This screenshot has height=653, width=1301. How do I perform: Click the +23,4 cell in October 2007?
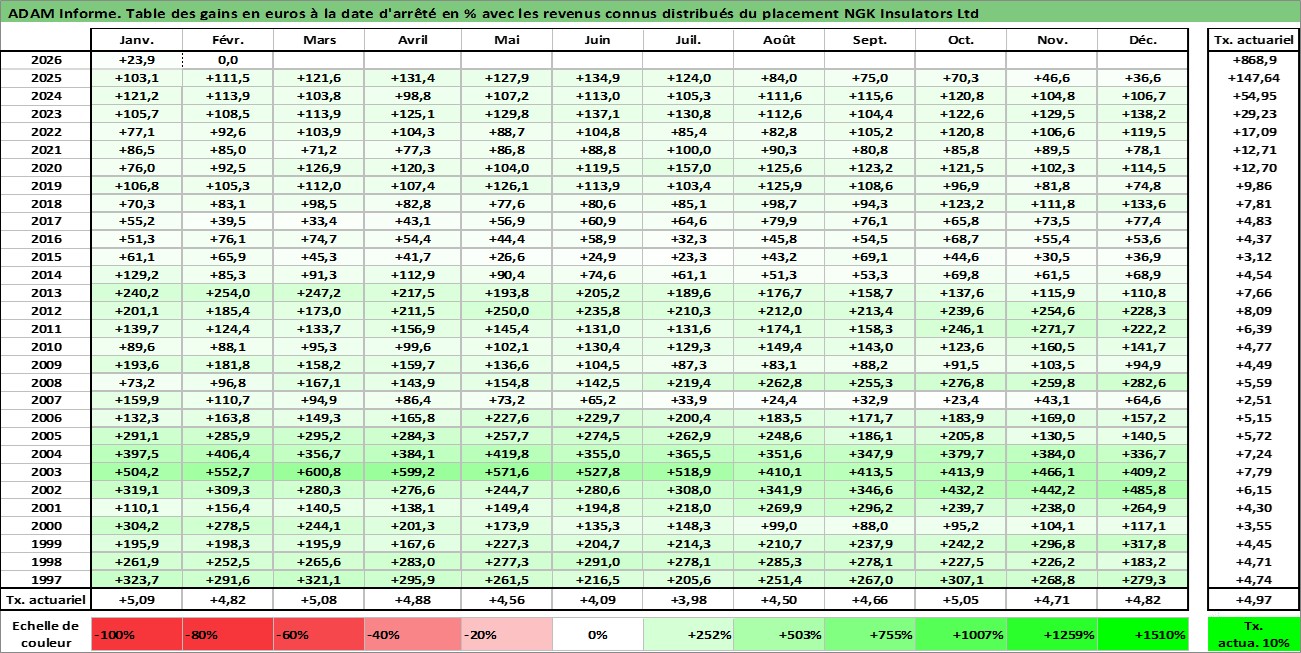coord(961,400)
